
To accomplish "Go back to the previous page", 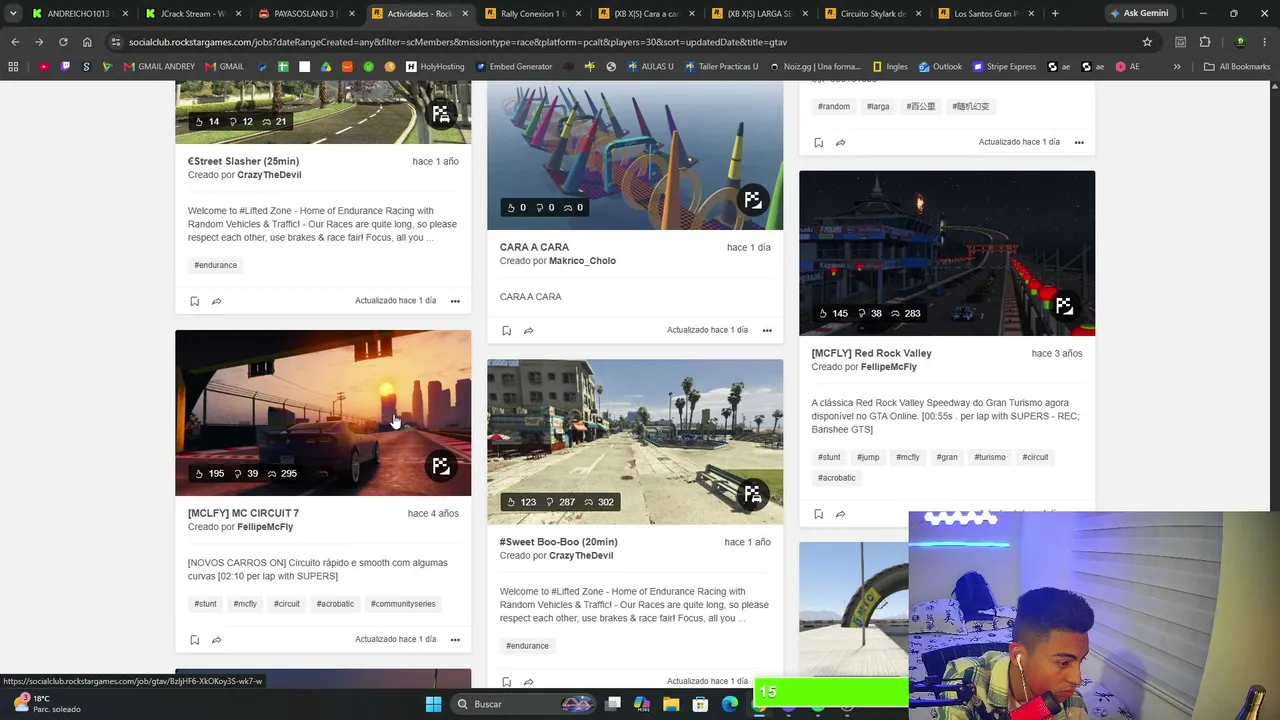I will click(x=15, y=42).
